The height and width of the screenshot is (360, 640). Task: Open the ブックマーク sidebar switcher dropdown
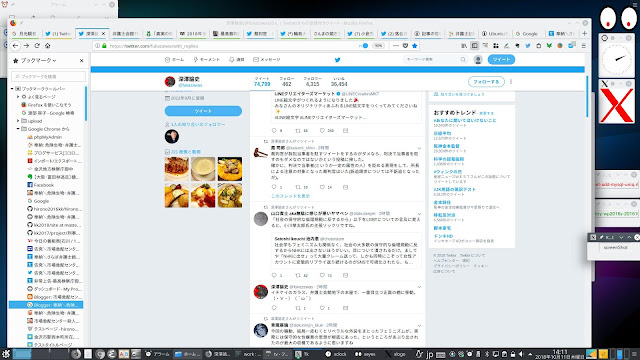tap(38, 60)
